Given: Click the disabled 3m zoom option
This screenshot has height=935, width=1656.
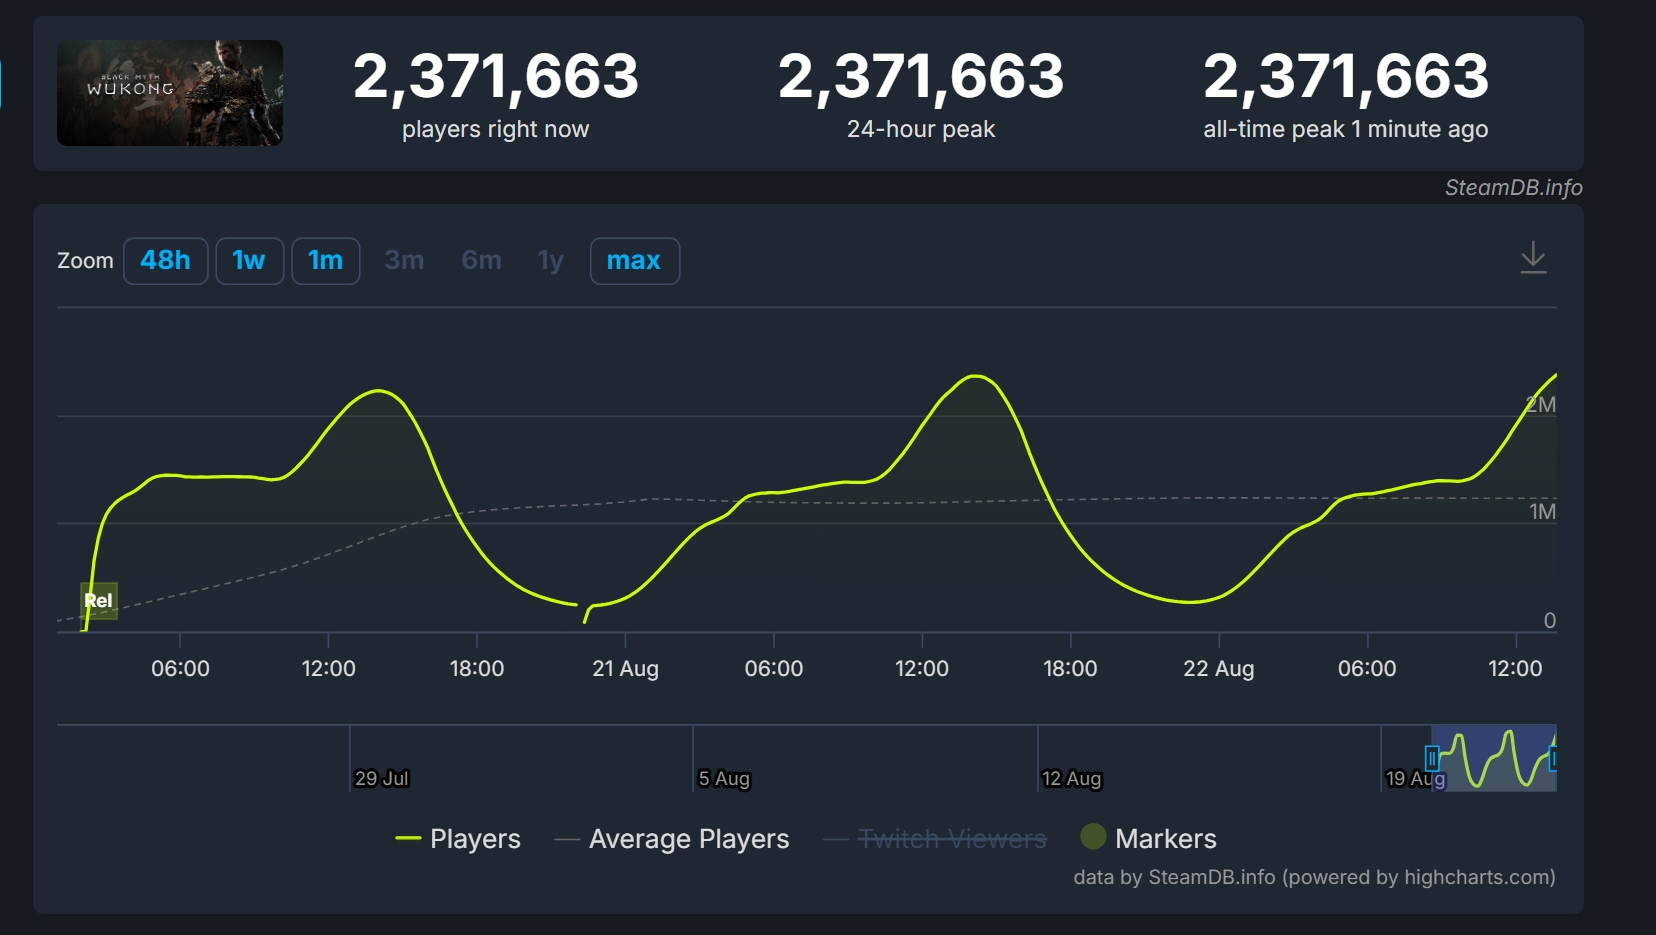Looking at the screenshot, I should [x=405, y=261].
